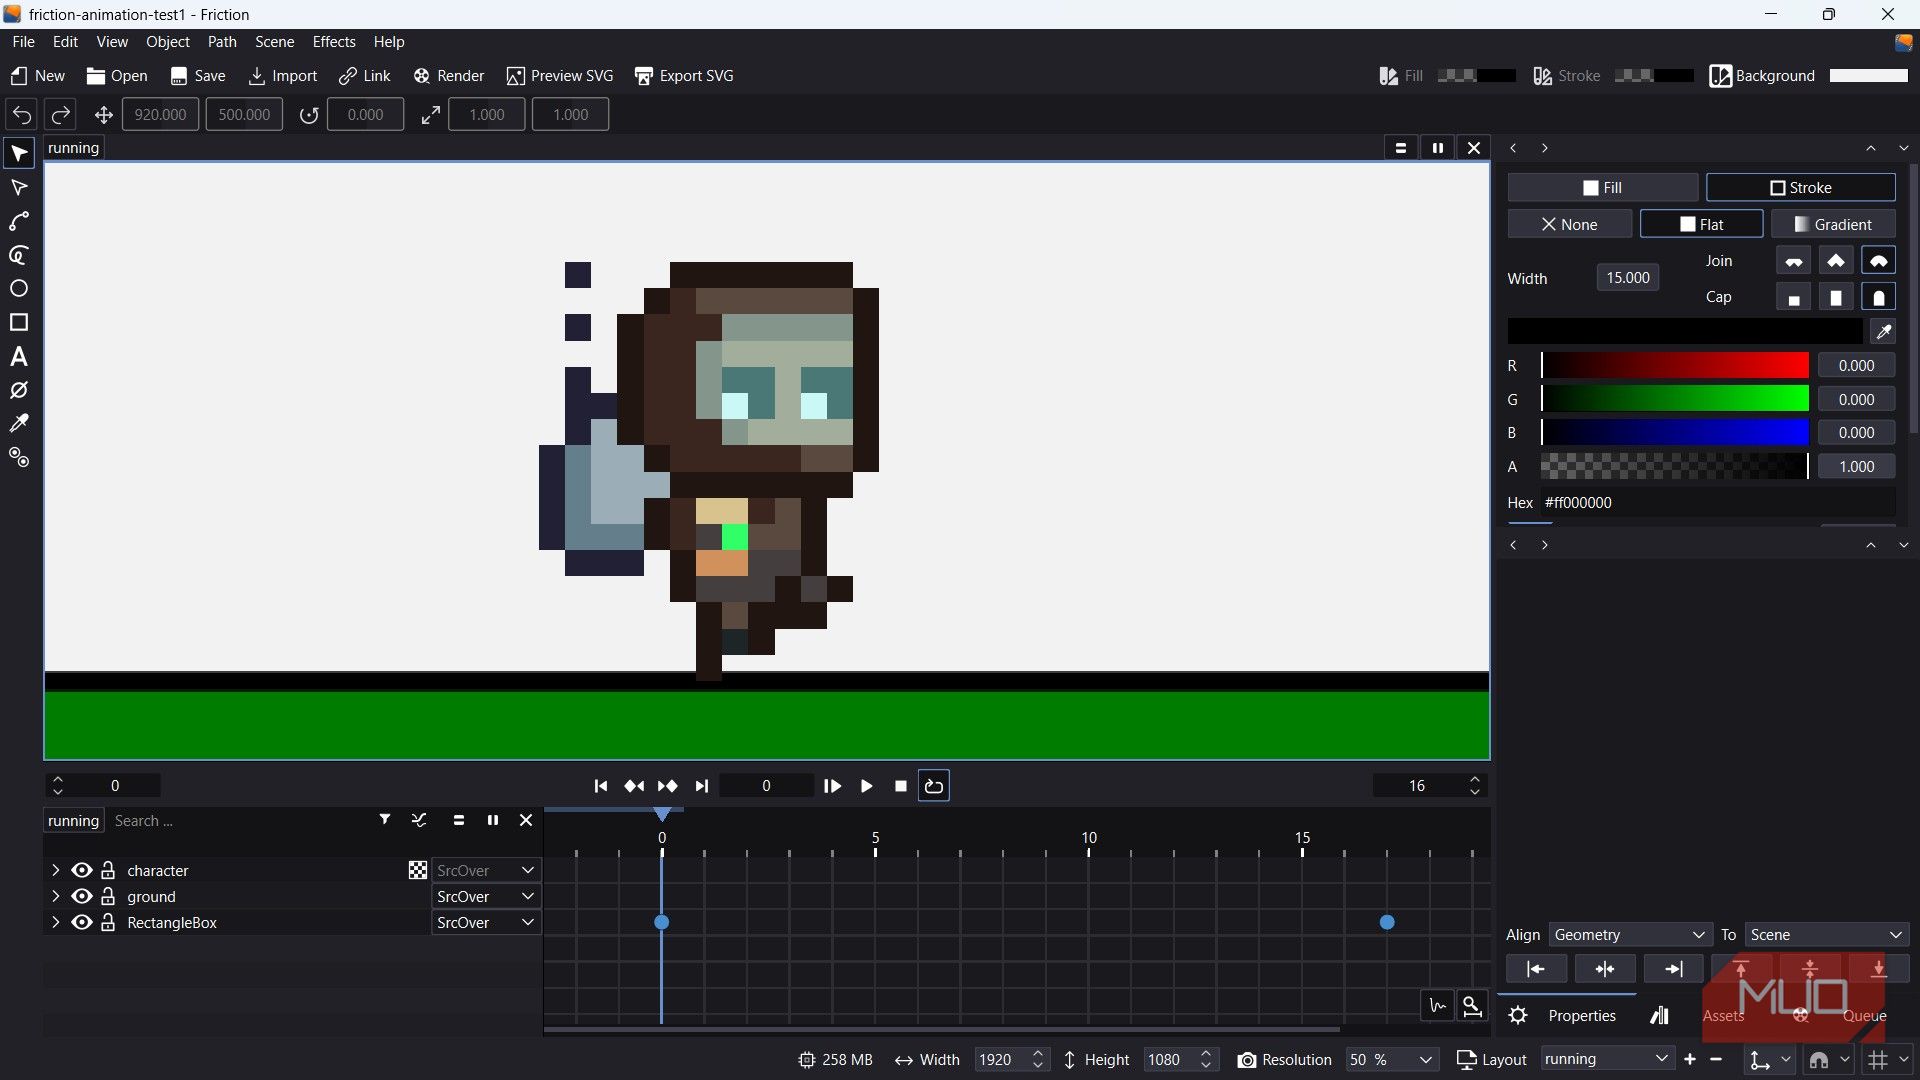Viewport: 1920px width, 1080px height.
Task: Select the point edit tool
Action: 19,188
